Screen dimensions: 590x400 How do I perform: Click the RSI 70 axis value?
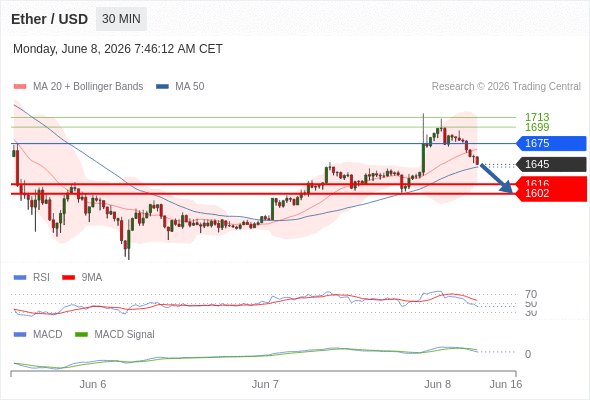(531, 294)
